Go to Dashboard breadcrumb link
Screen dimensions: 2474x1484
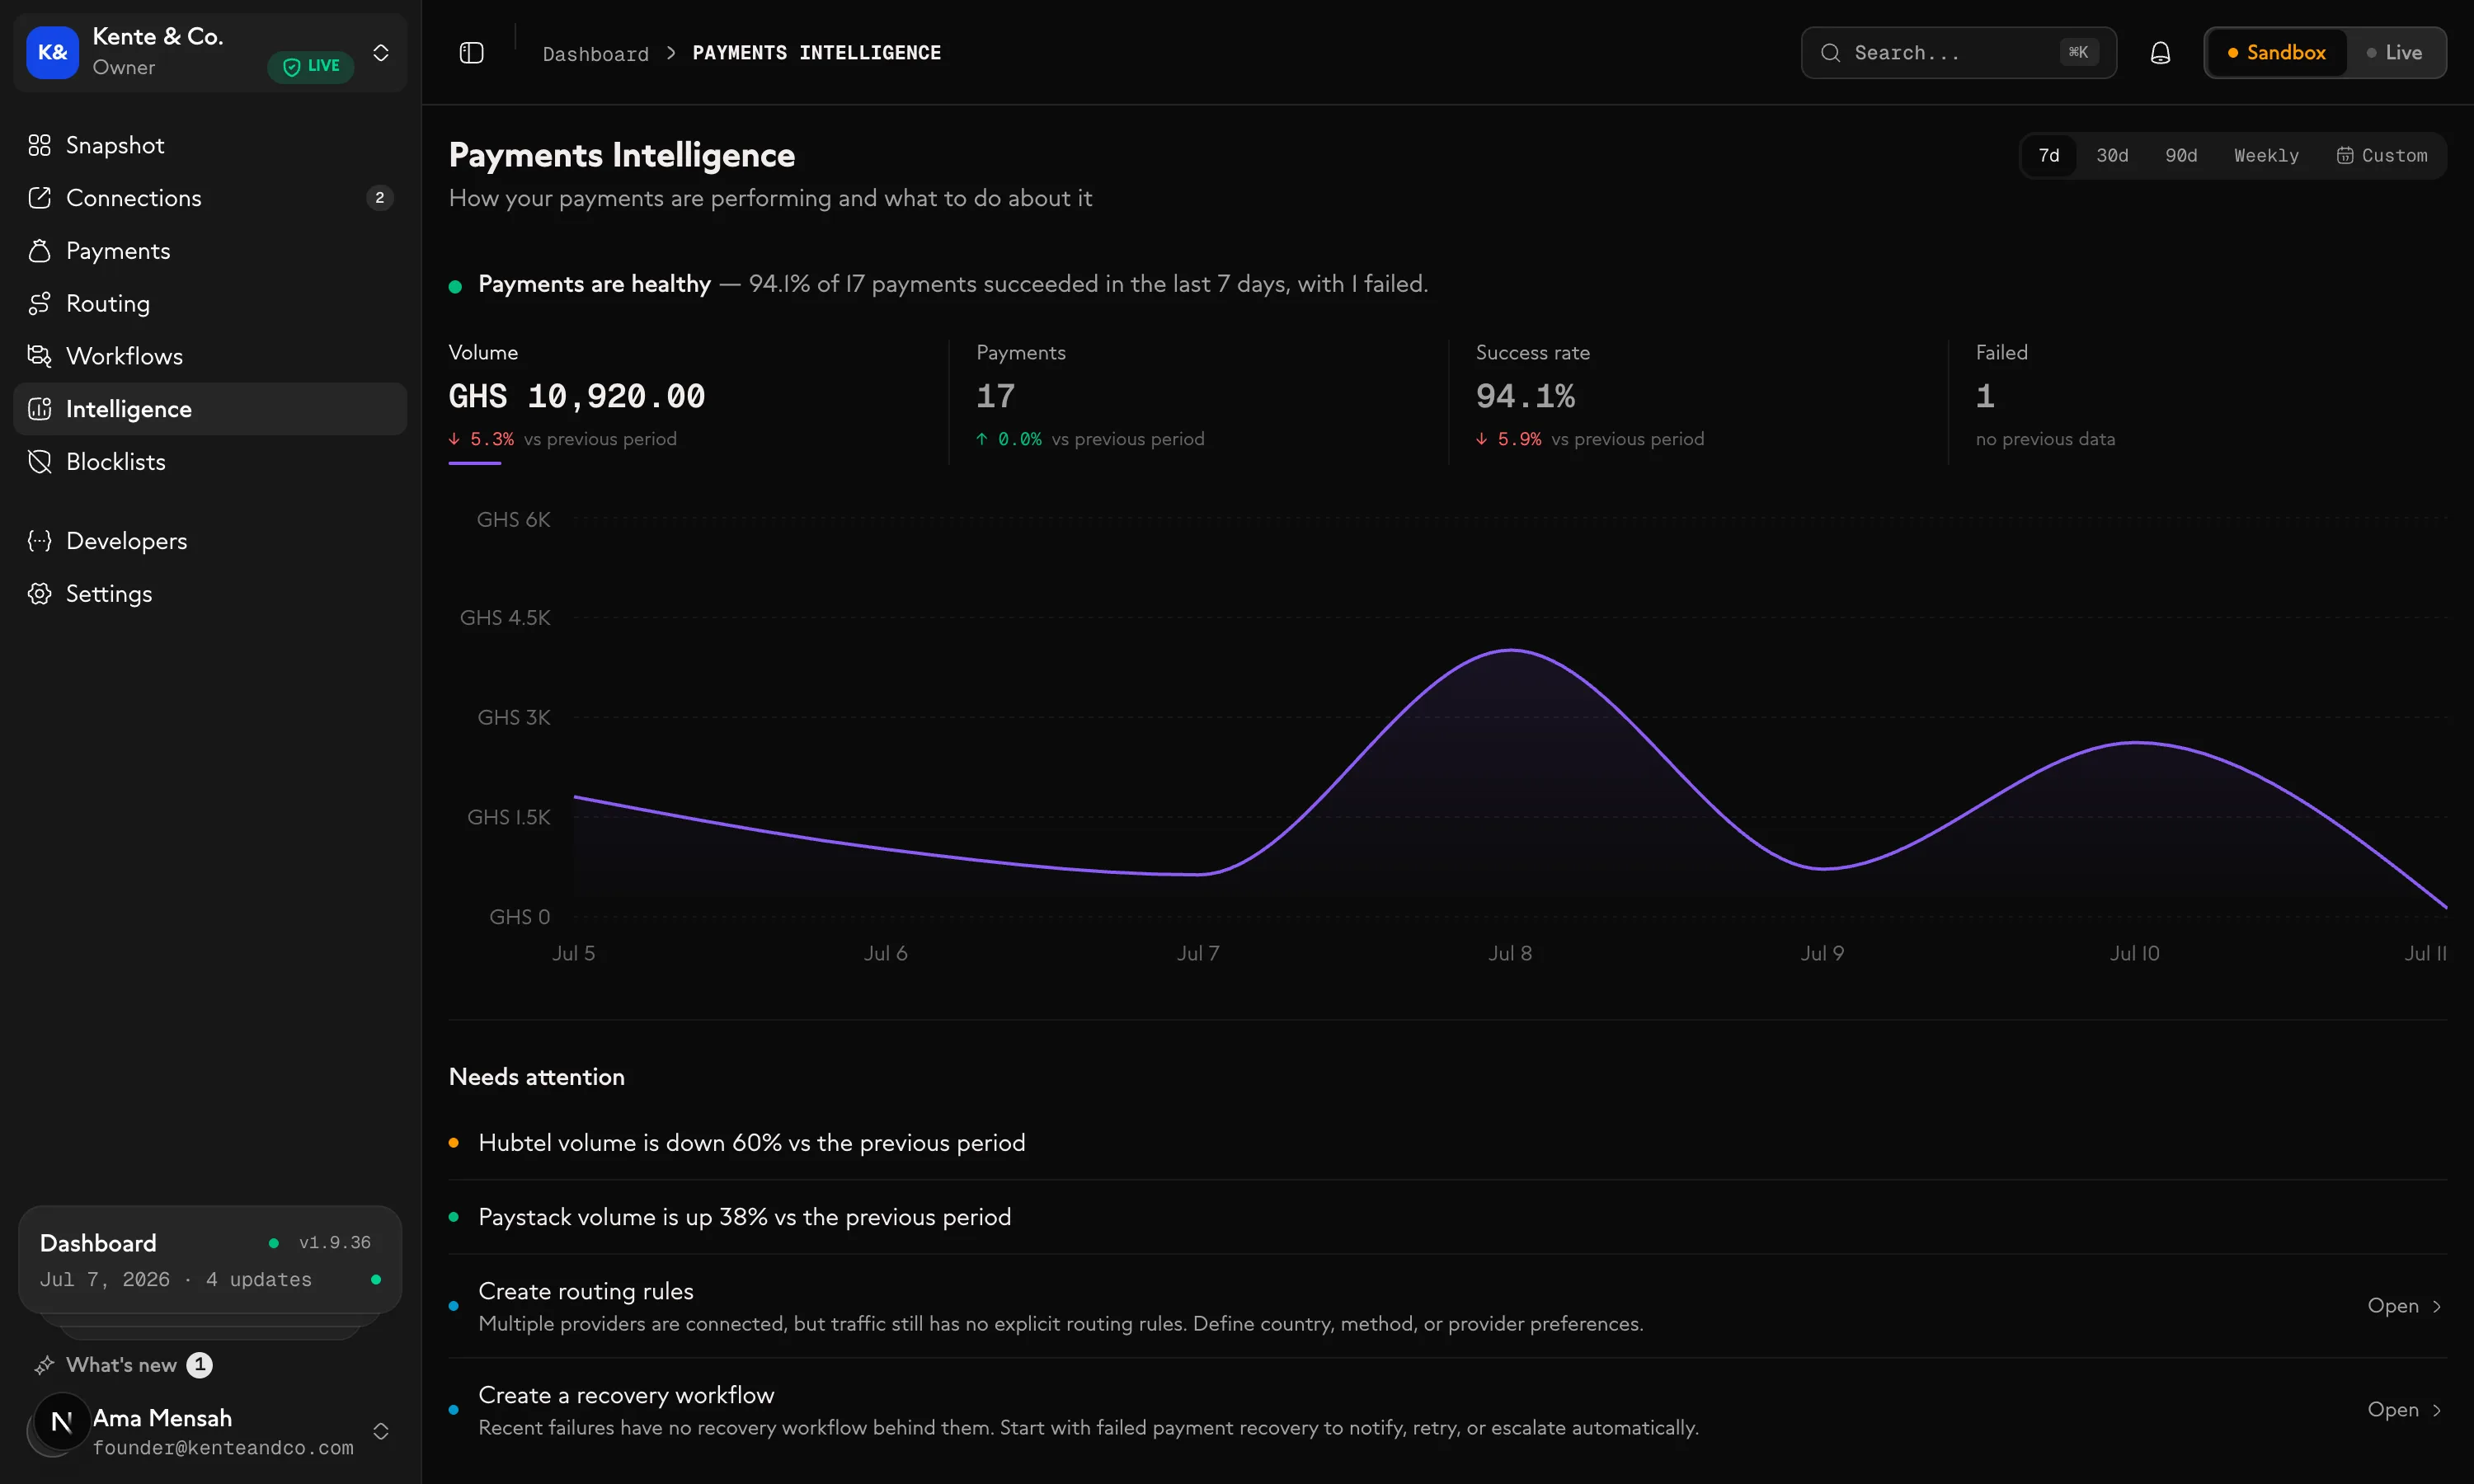click(595, 54)
